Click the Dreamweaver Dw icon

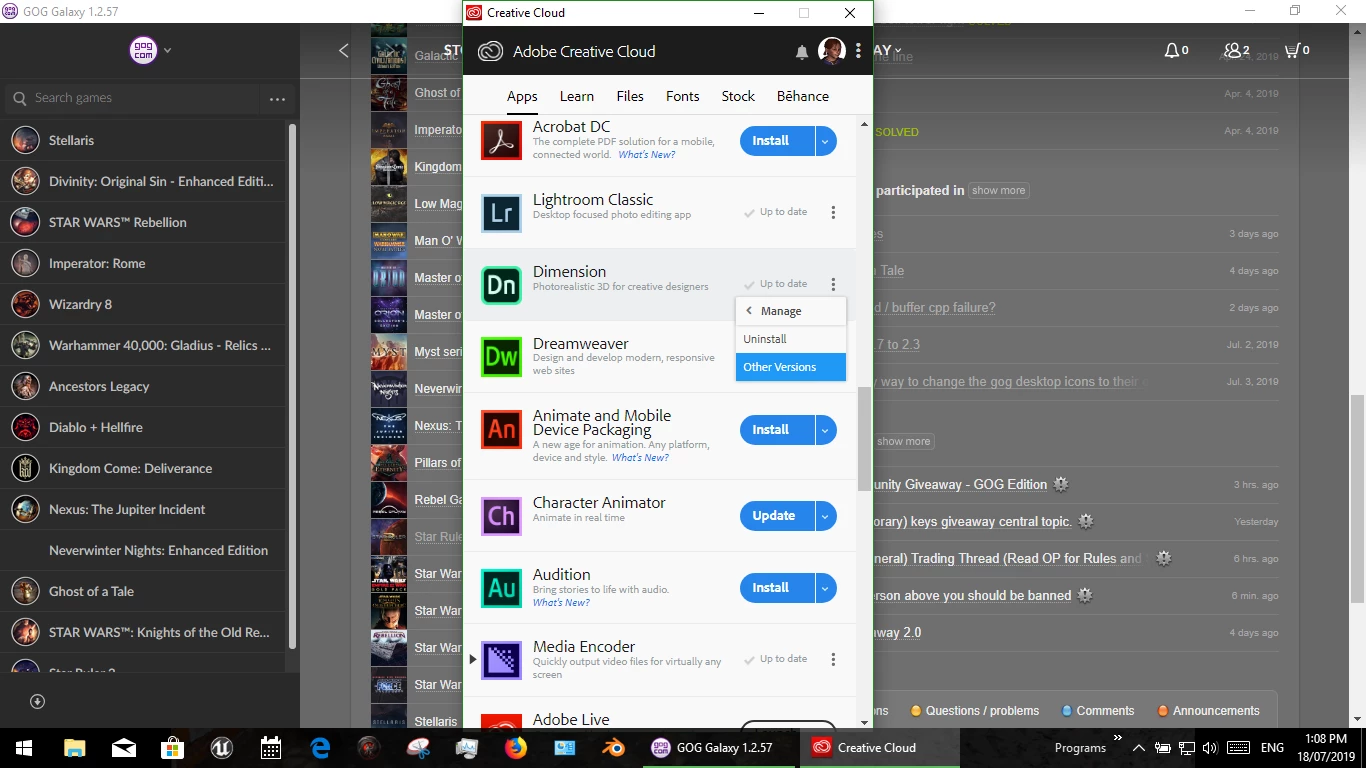click(501, 357)
